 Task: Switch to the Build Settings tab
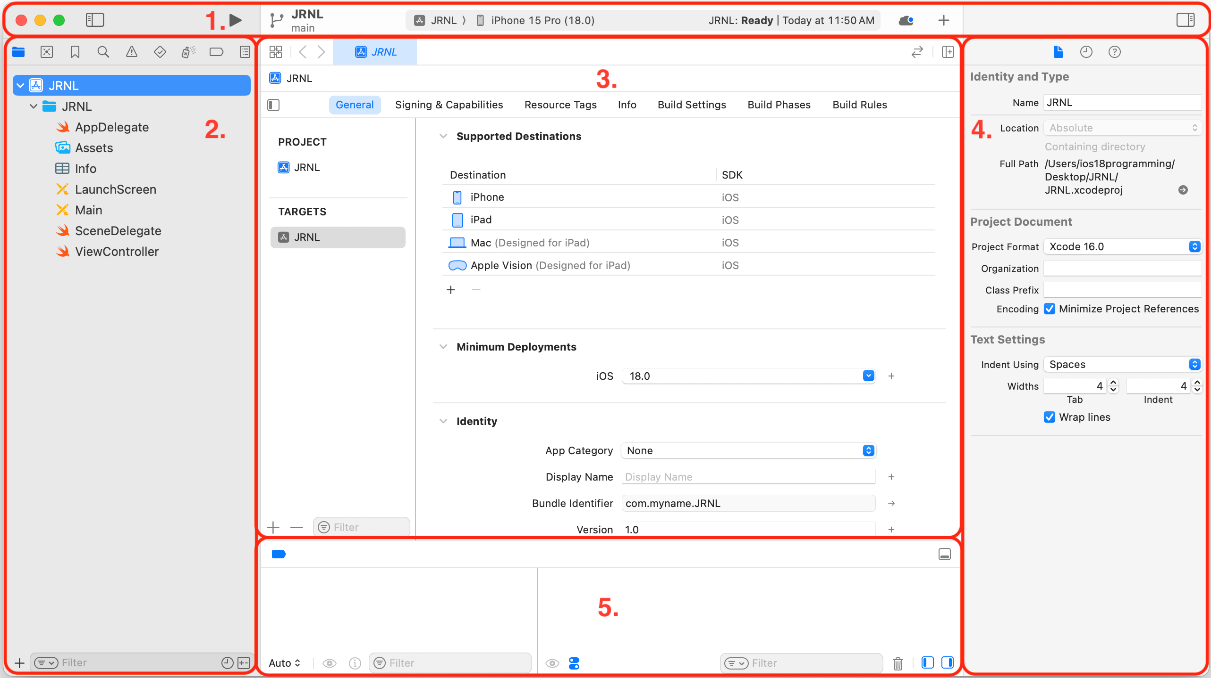[x=692, y=105]
